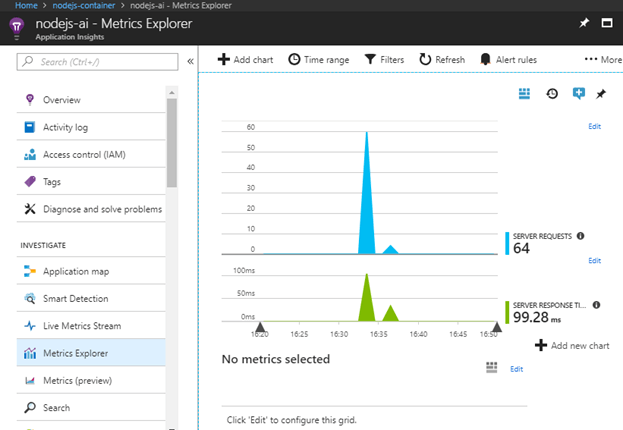This screenshot has height=430, width=623.
Task: Pin the blade with top pin icon
Action: [584, 22]
